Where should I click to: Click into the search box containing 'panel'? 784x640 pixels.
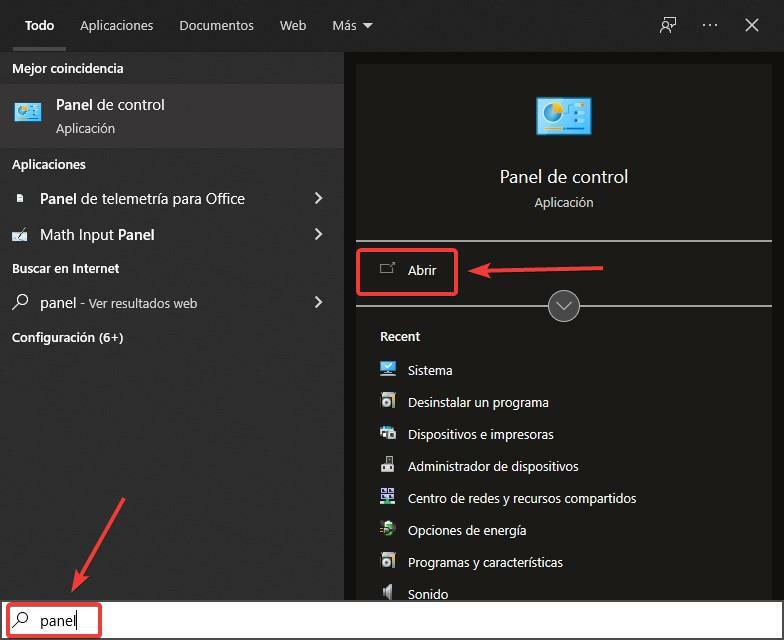pyautogui.click(x=392, y=620)
